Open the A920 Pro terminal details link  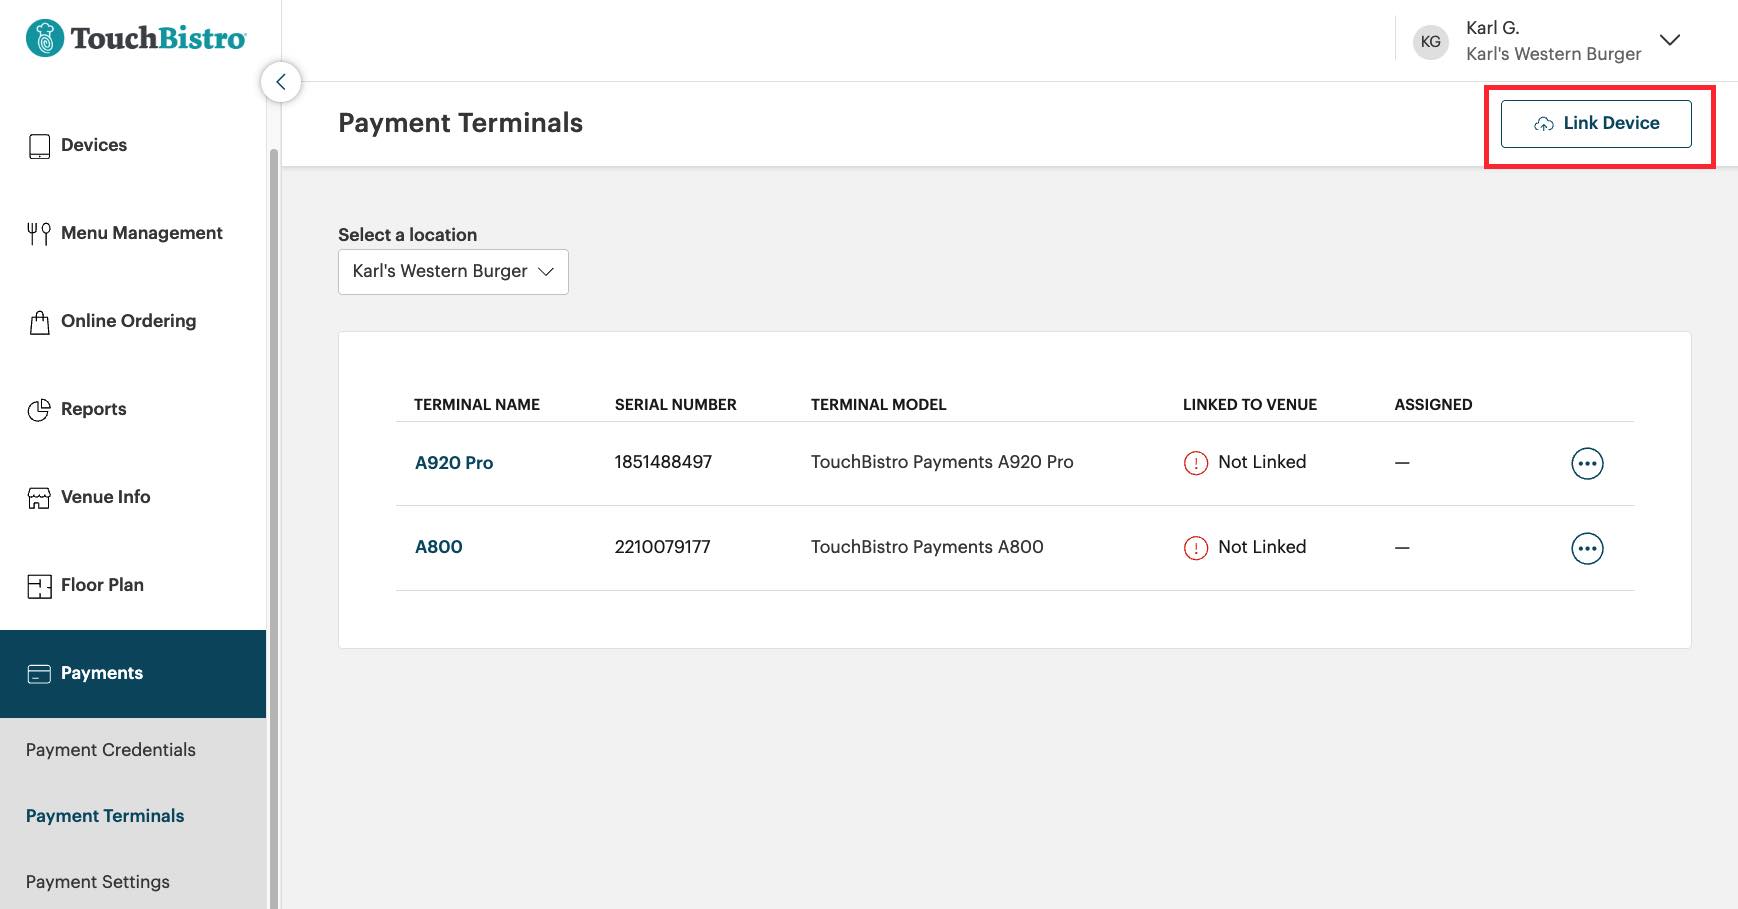click(454, 462)
